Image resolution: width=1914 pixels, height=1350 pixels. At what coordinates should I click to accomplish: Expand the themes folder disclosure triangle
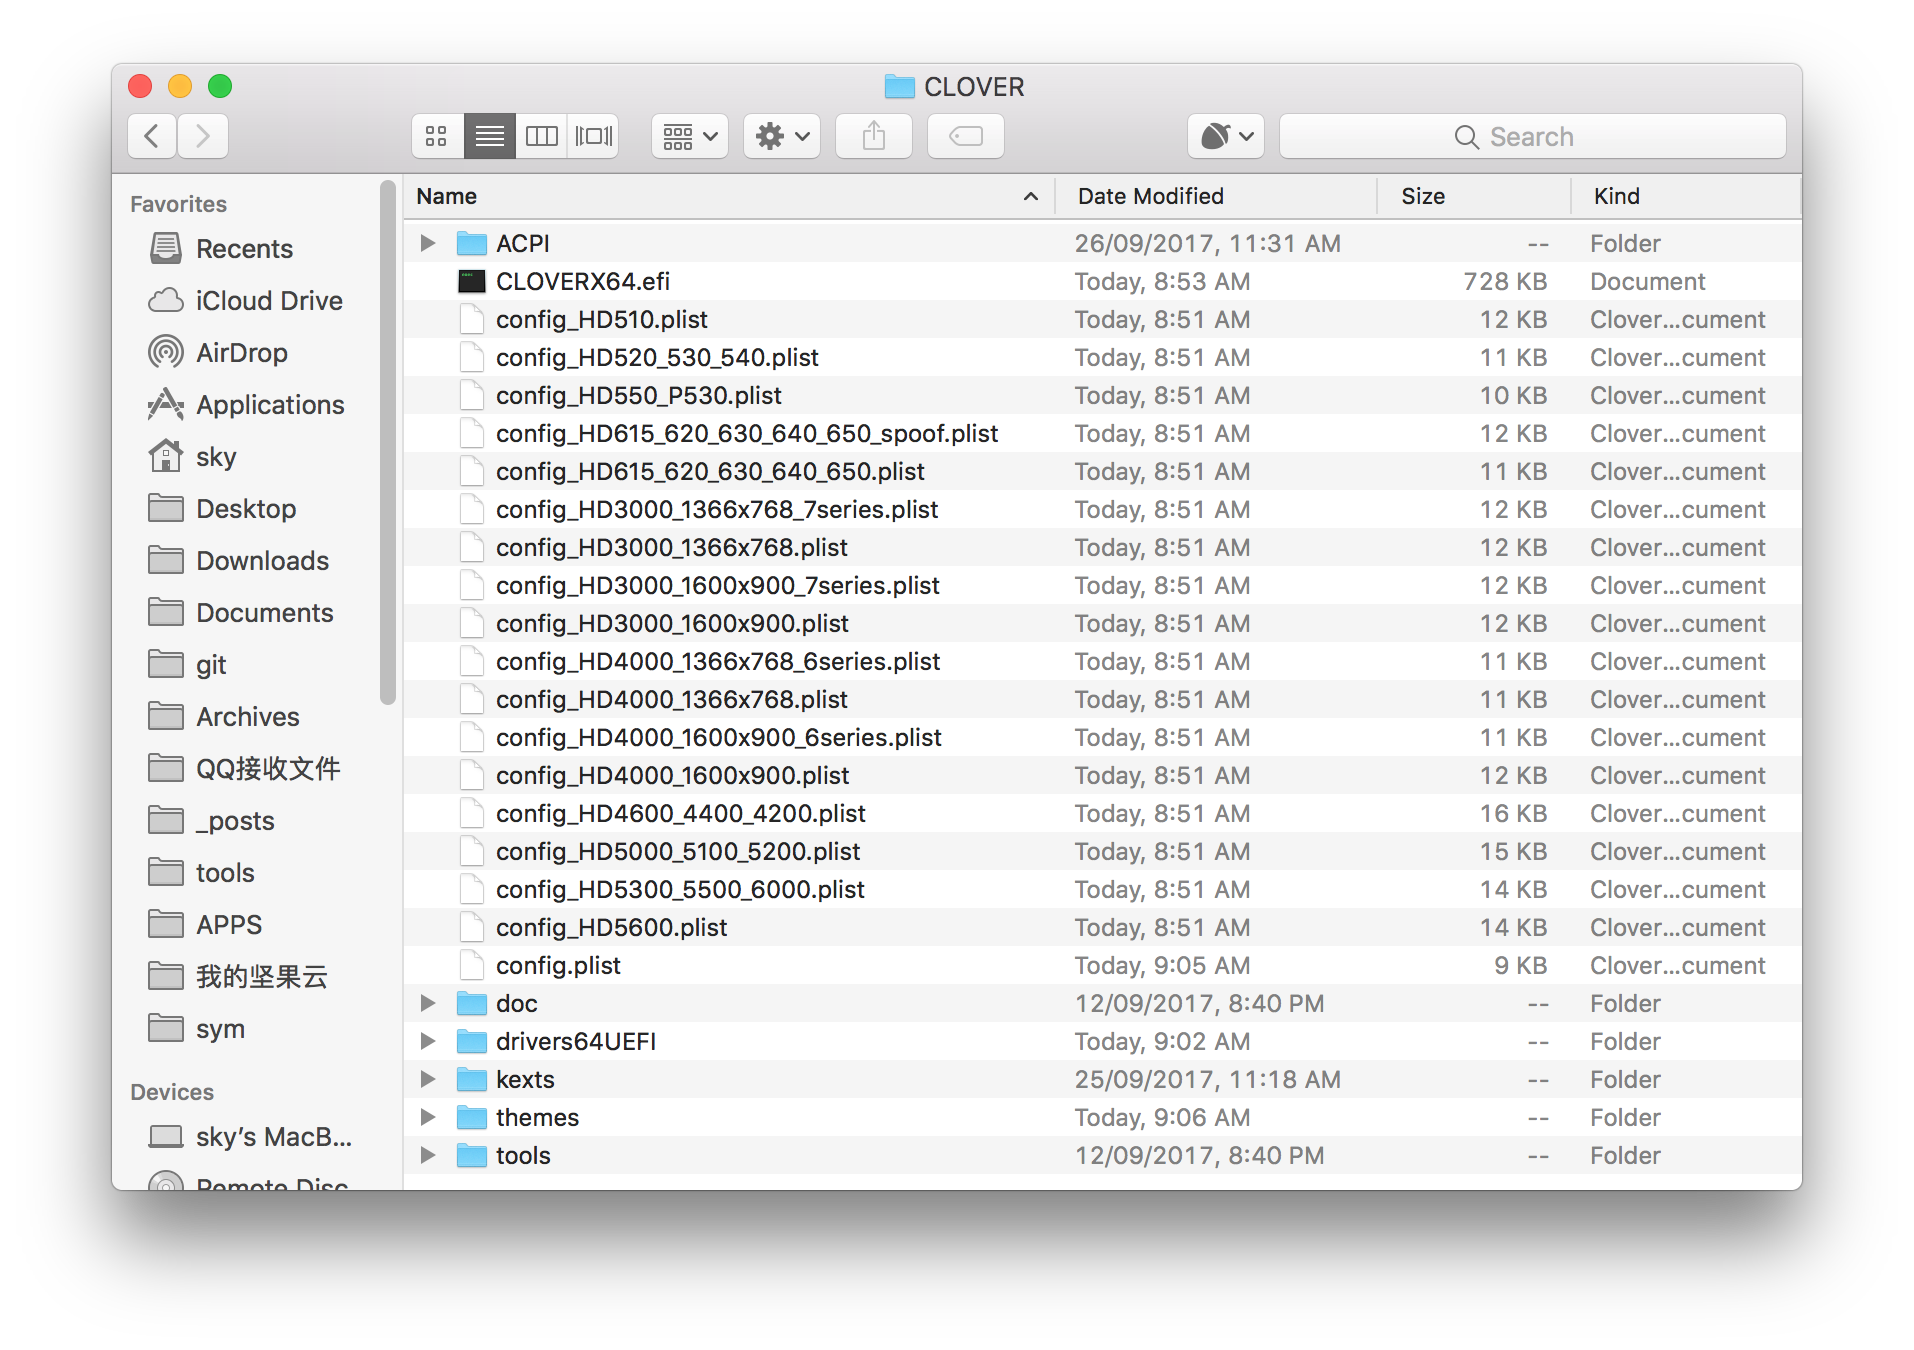click(x=428, y=1117)
